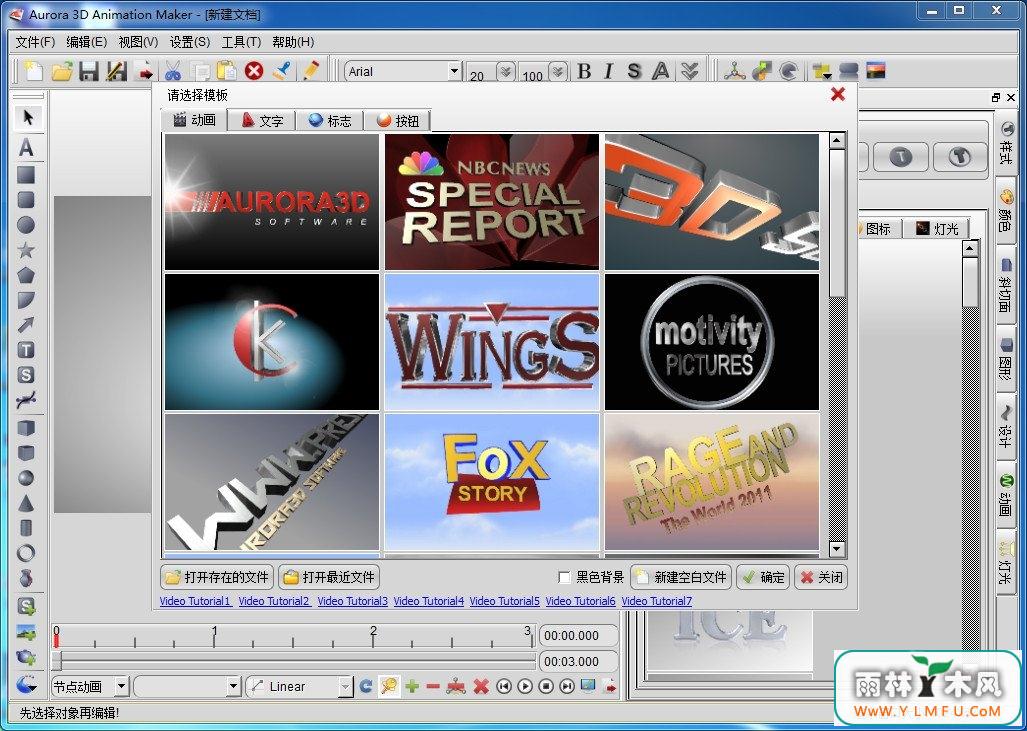Screen dimensions: 1027x731
Task: Open the Arial font dropdown
Action: (454, 71)
